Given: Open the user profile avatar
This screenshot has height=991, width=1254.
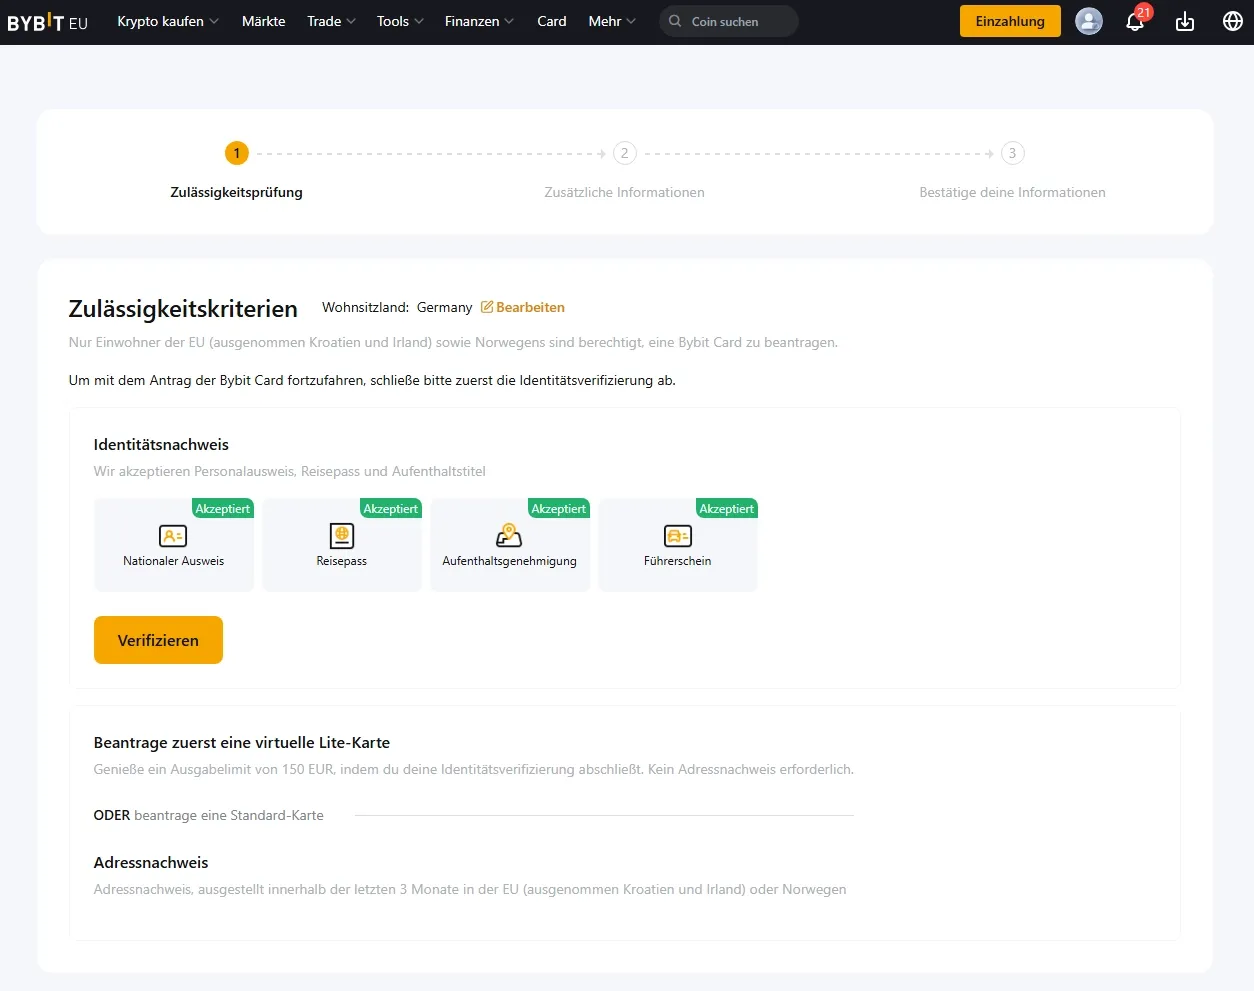Looking at the screenshot, I should [1088, 21].
